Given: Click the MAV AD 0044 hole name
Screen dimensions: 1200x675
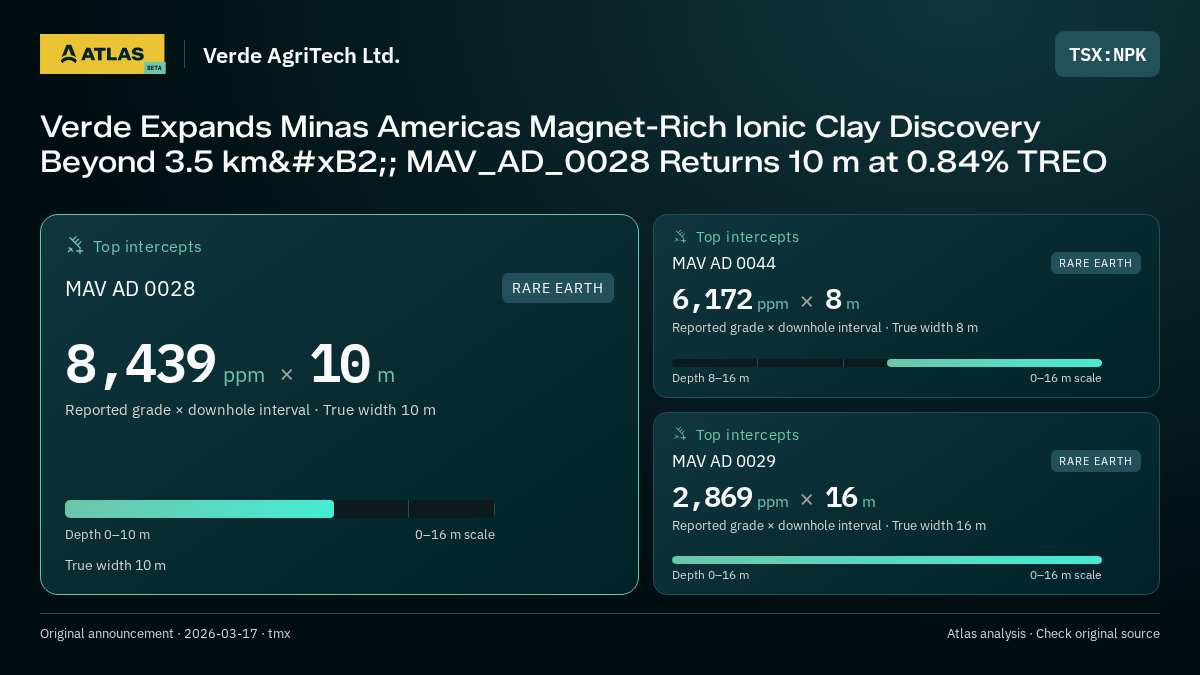Looking at the screenshot, I should tap(724, 263).
